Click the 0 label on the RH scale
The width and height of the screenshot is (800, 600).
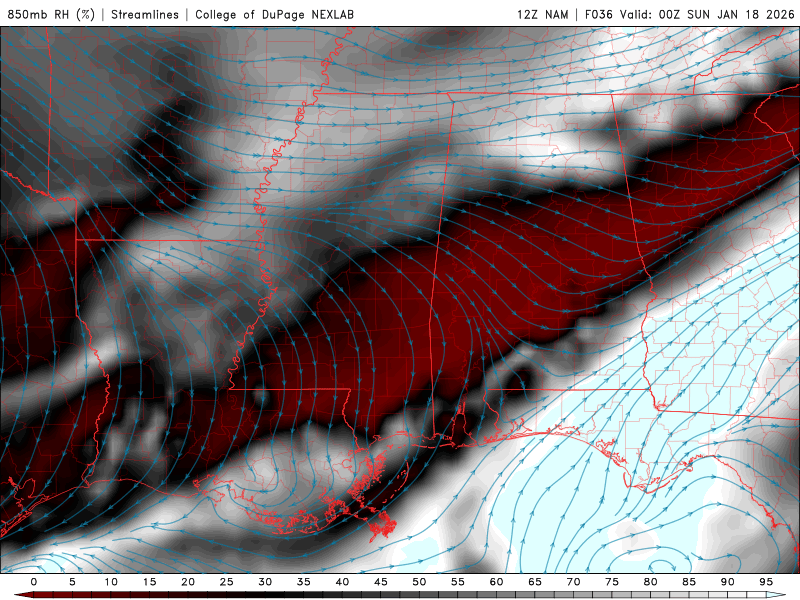(x=34, y=582)
